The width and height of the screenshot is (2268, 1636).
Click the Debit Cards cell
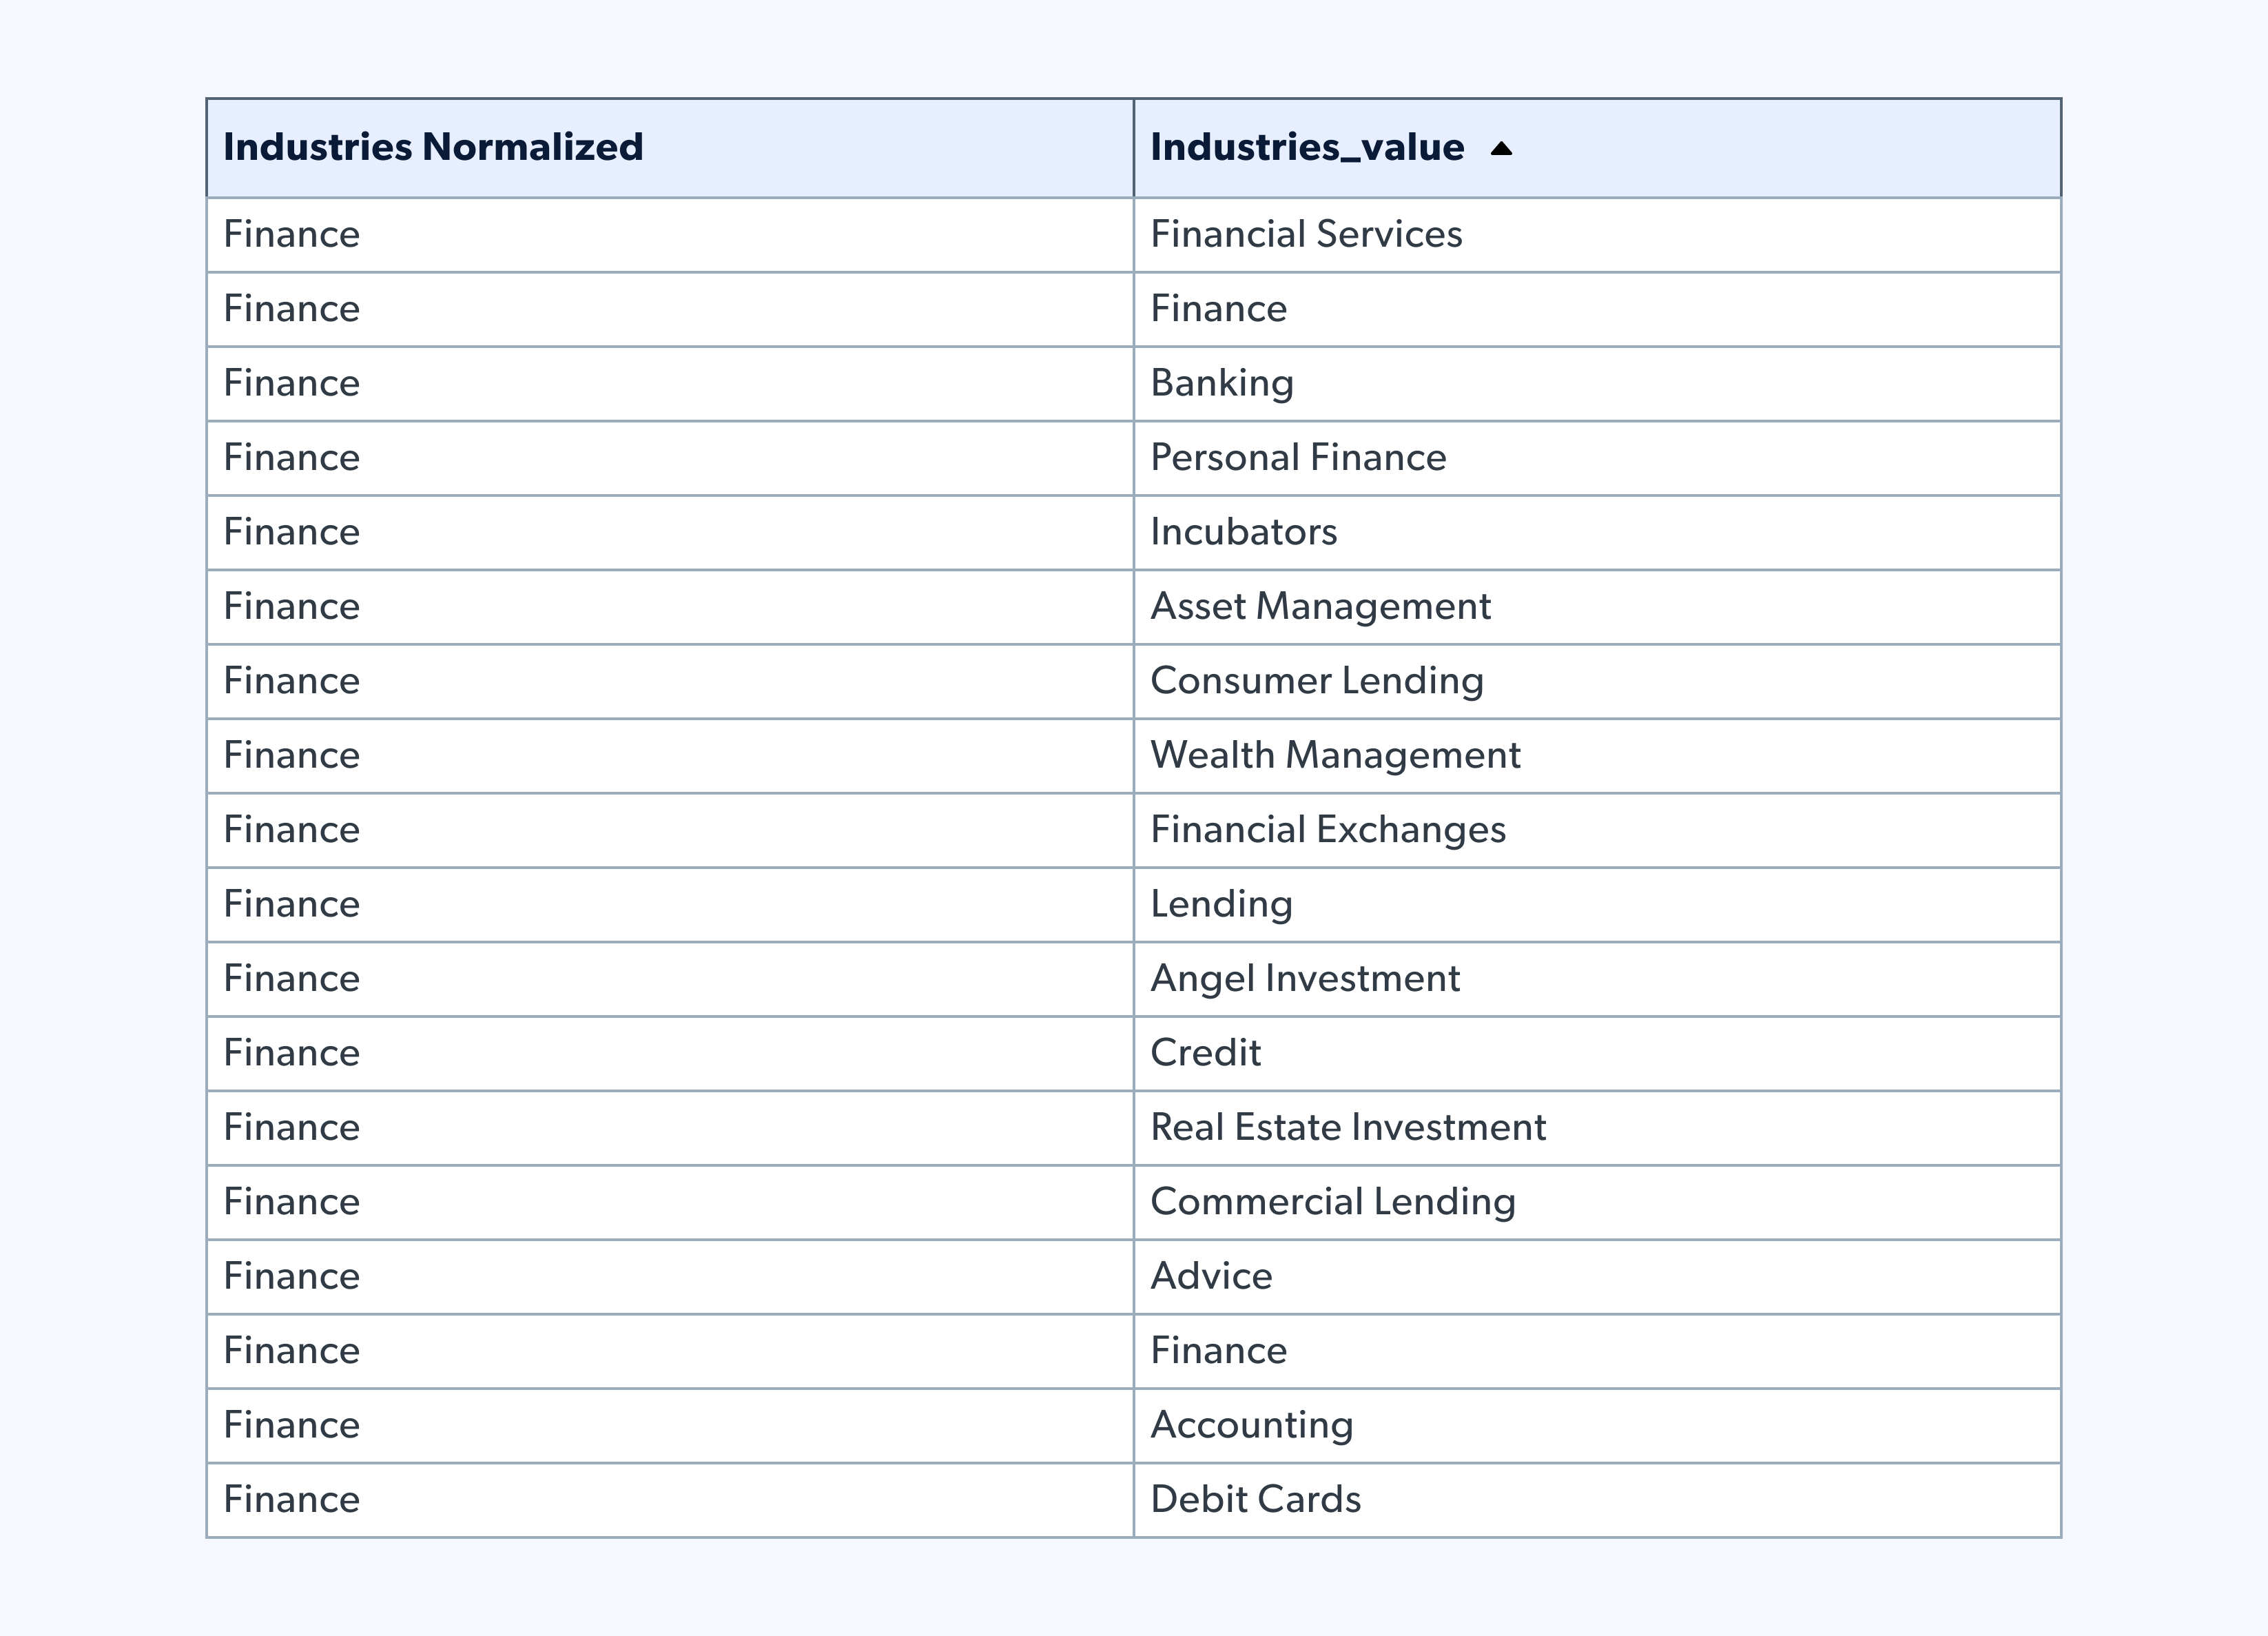[1255, 1499]
